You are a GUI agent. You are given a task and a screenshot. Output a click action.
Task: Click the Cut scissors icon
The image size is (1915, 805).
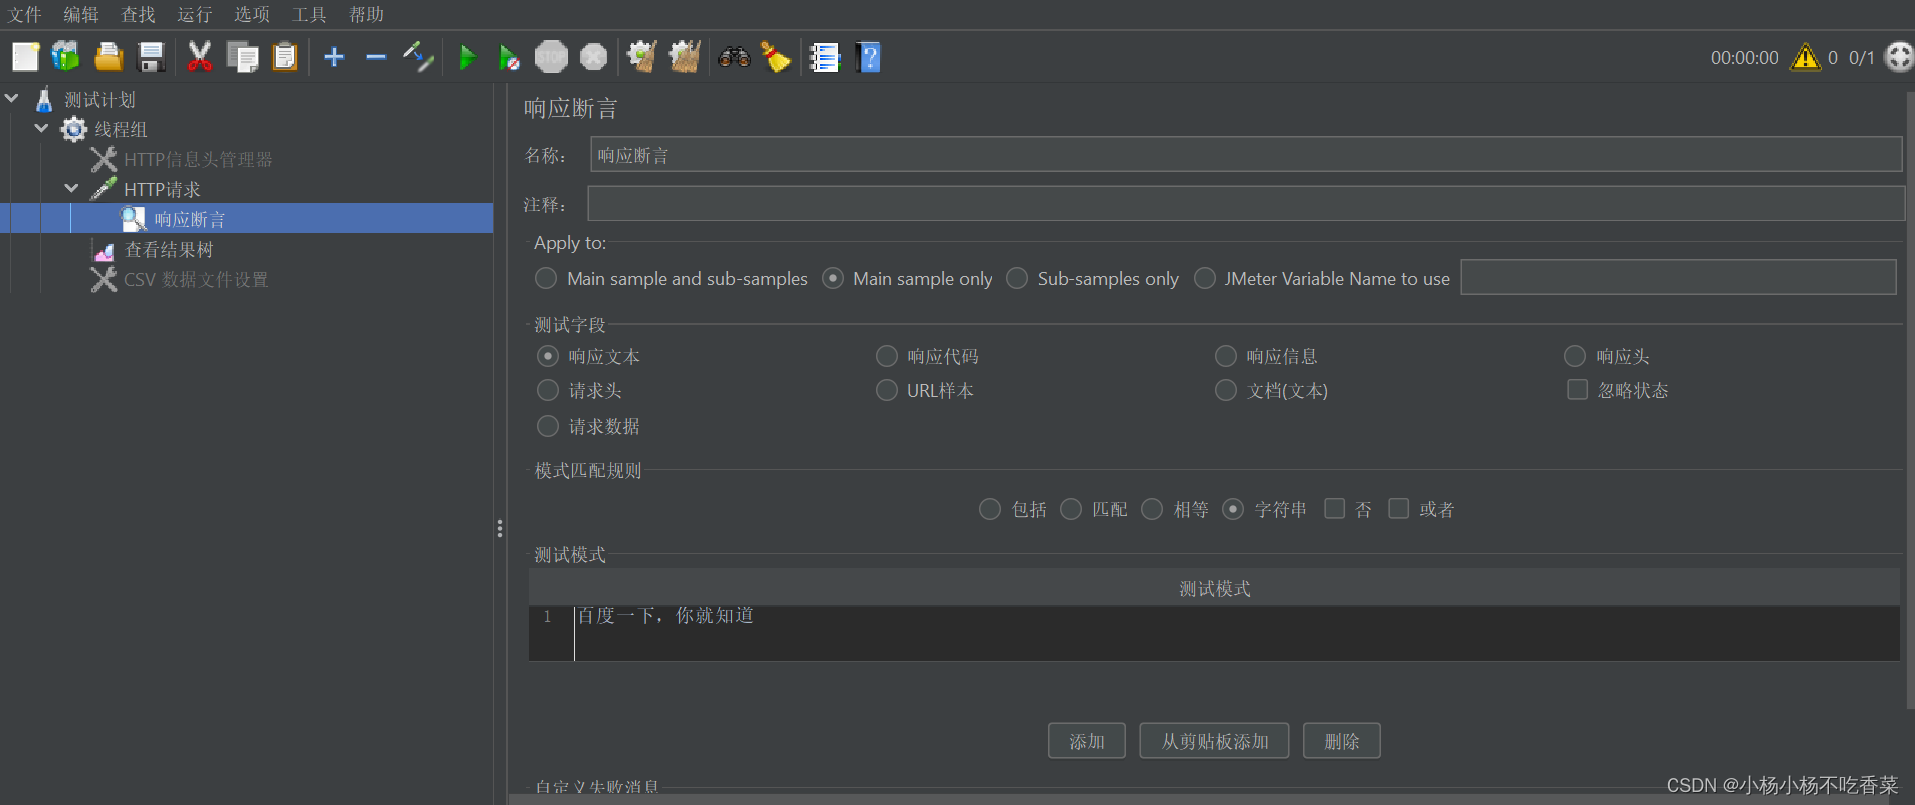(200, 57)
